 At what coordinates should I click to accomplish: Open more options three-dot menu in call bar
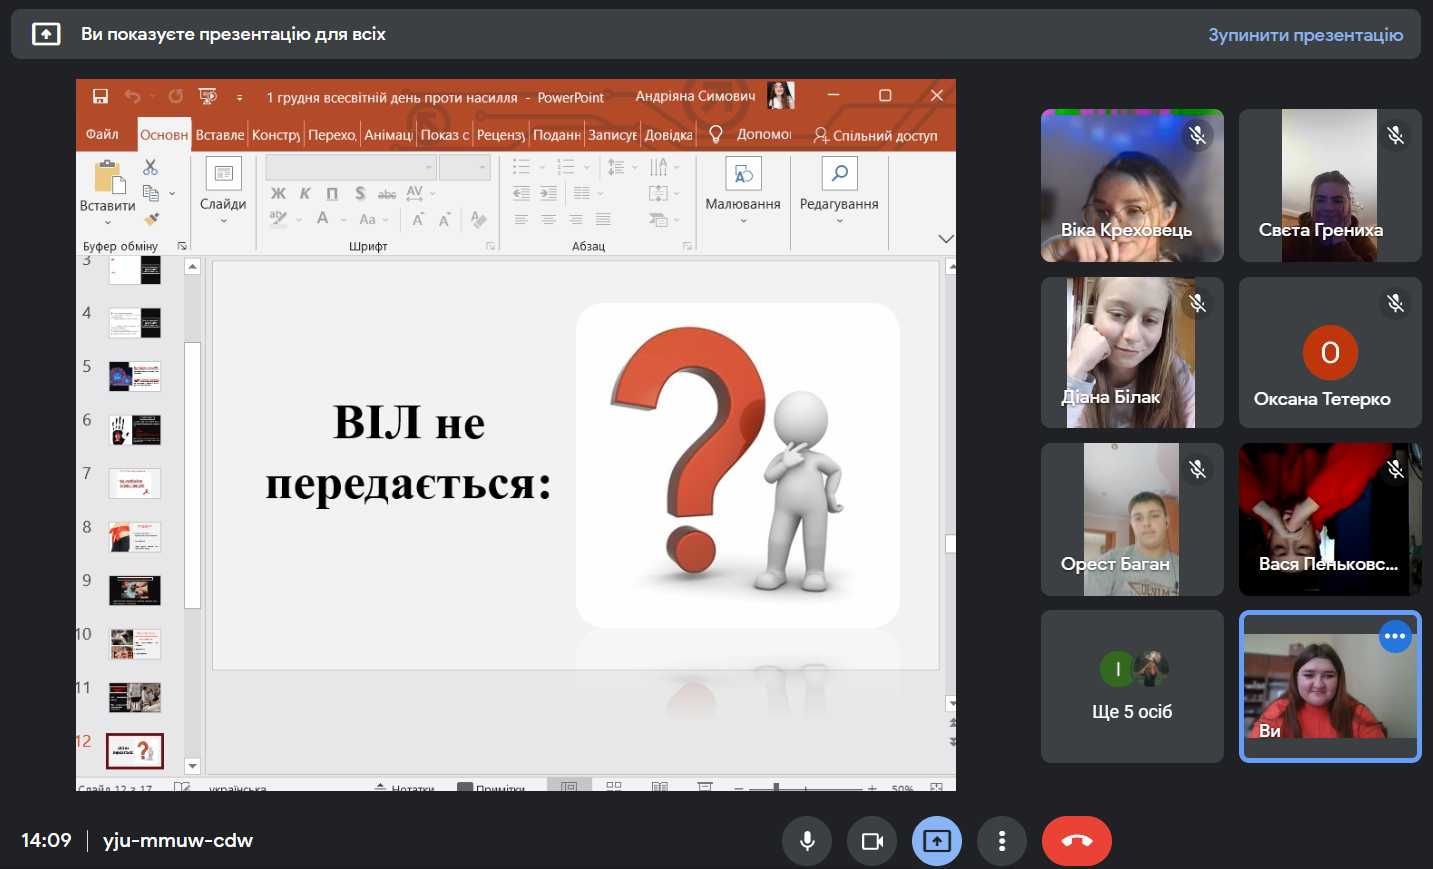tap(1001, 841)
